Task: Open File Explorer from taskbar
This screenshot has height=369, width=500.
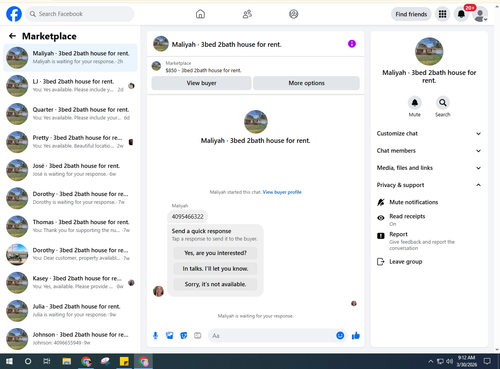Action: click(x=67, y=361)
